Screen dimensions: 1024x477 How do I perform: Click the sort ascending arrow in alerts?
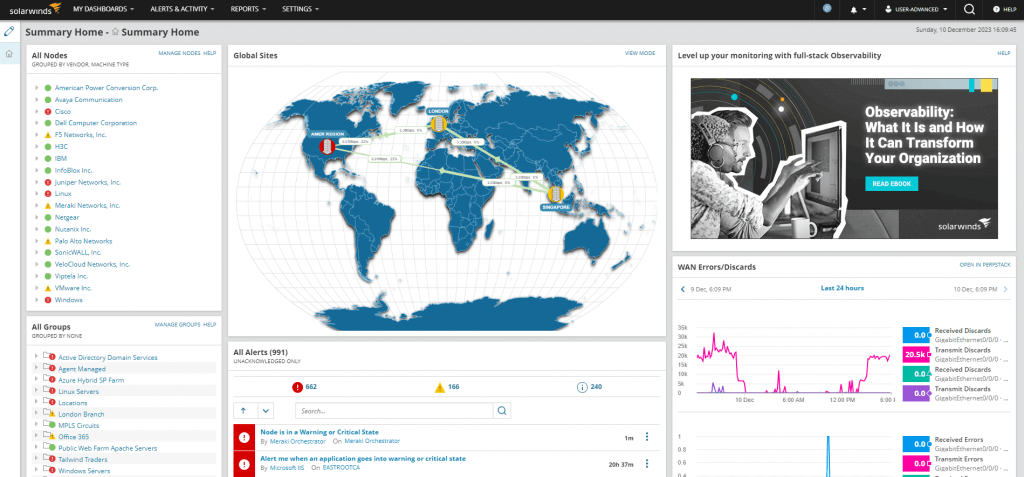(244, 410)
